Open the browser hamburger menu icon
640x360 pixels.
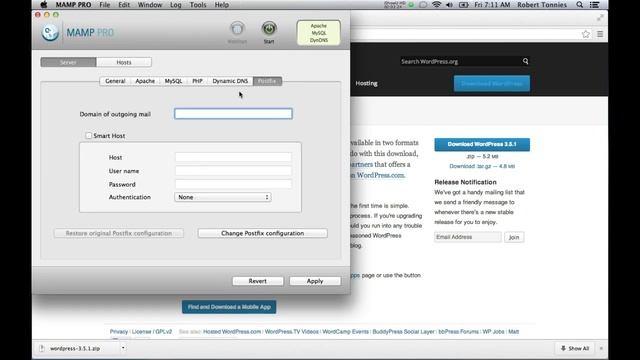[x=600, y=34]
